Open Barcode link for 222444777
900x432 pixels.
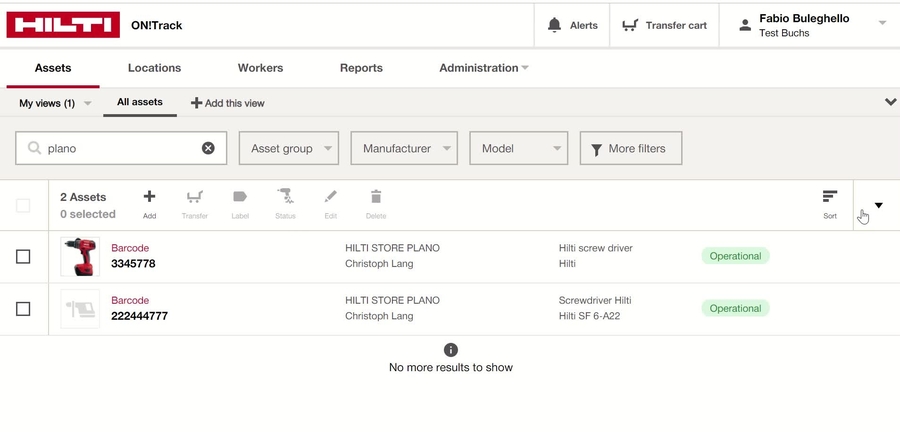[x=130, y=300]
